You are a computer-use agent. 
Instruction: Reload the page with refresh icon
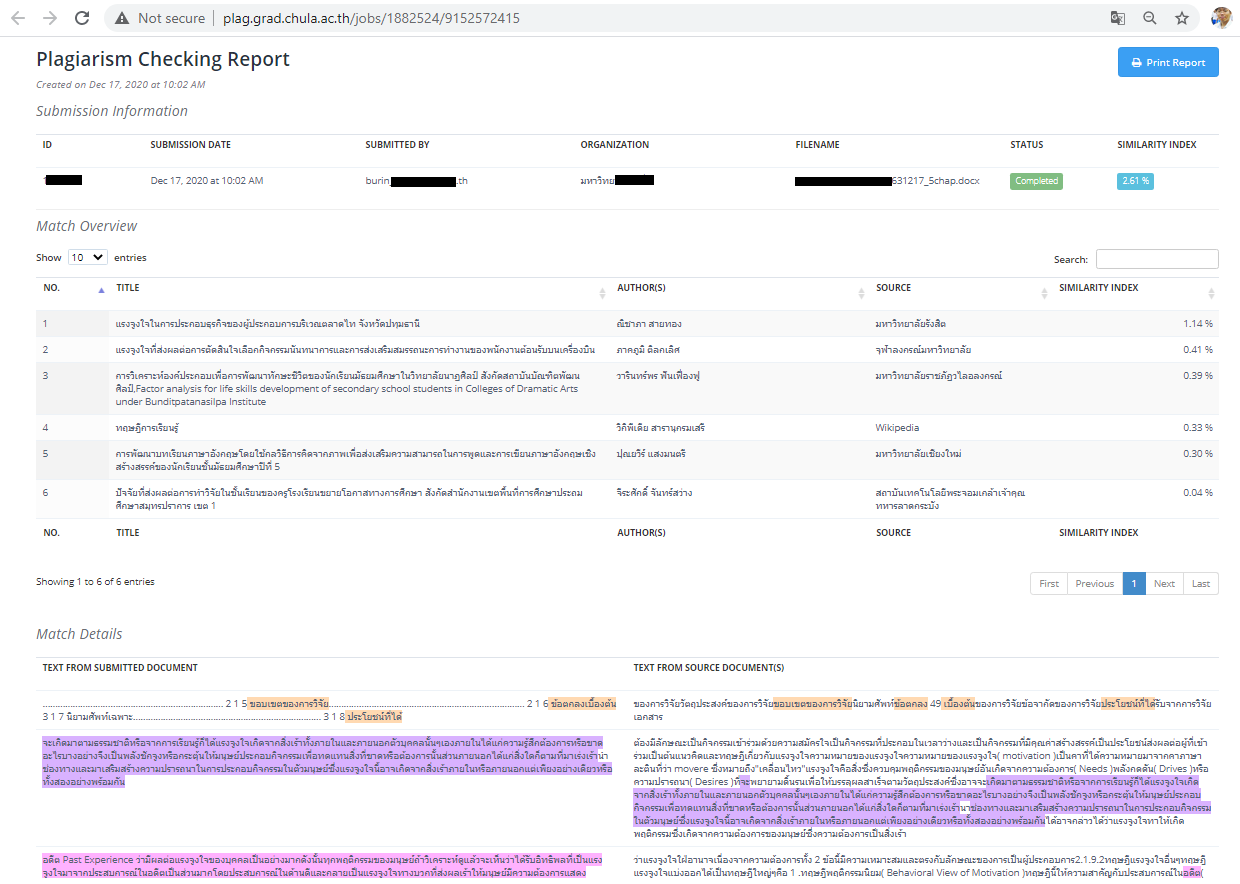tap(82, 18)
